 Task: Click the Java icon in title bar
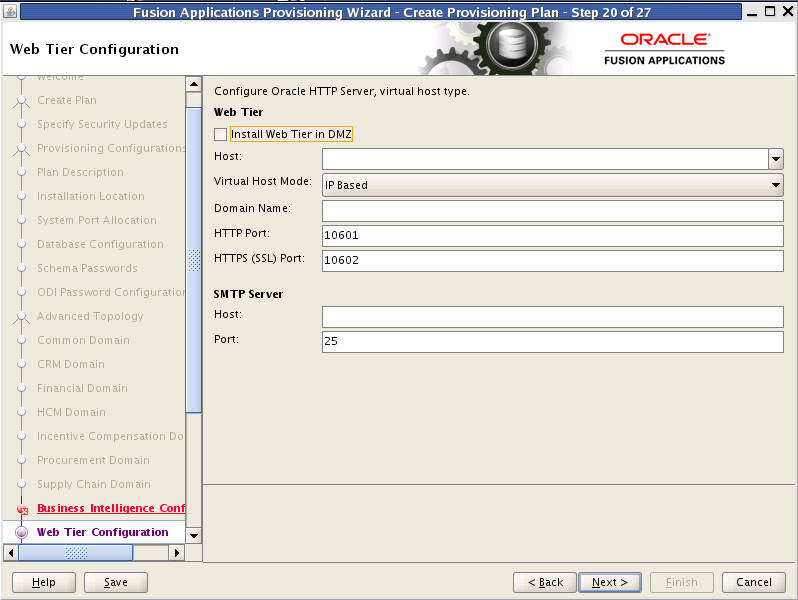(x=10, y=11)
